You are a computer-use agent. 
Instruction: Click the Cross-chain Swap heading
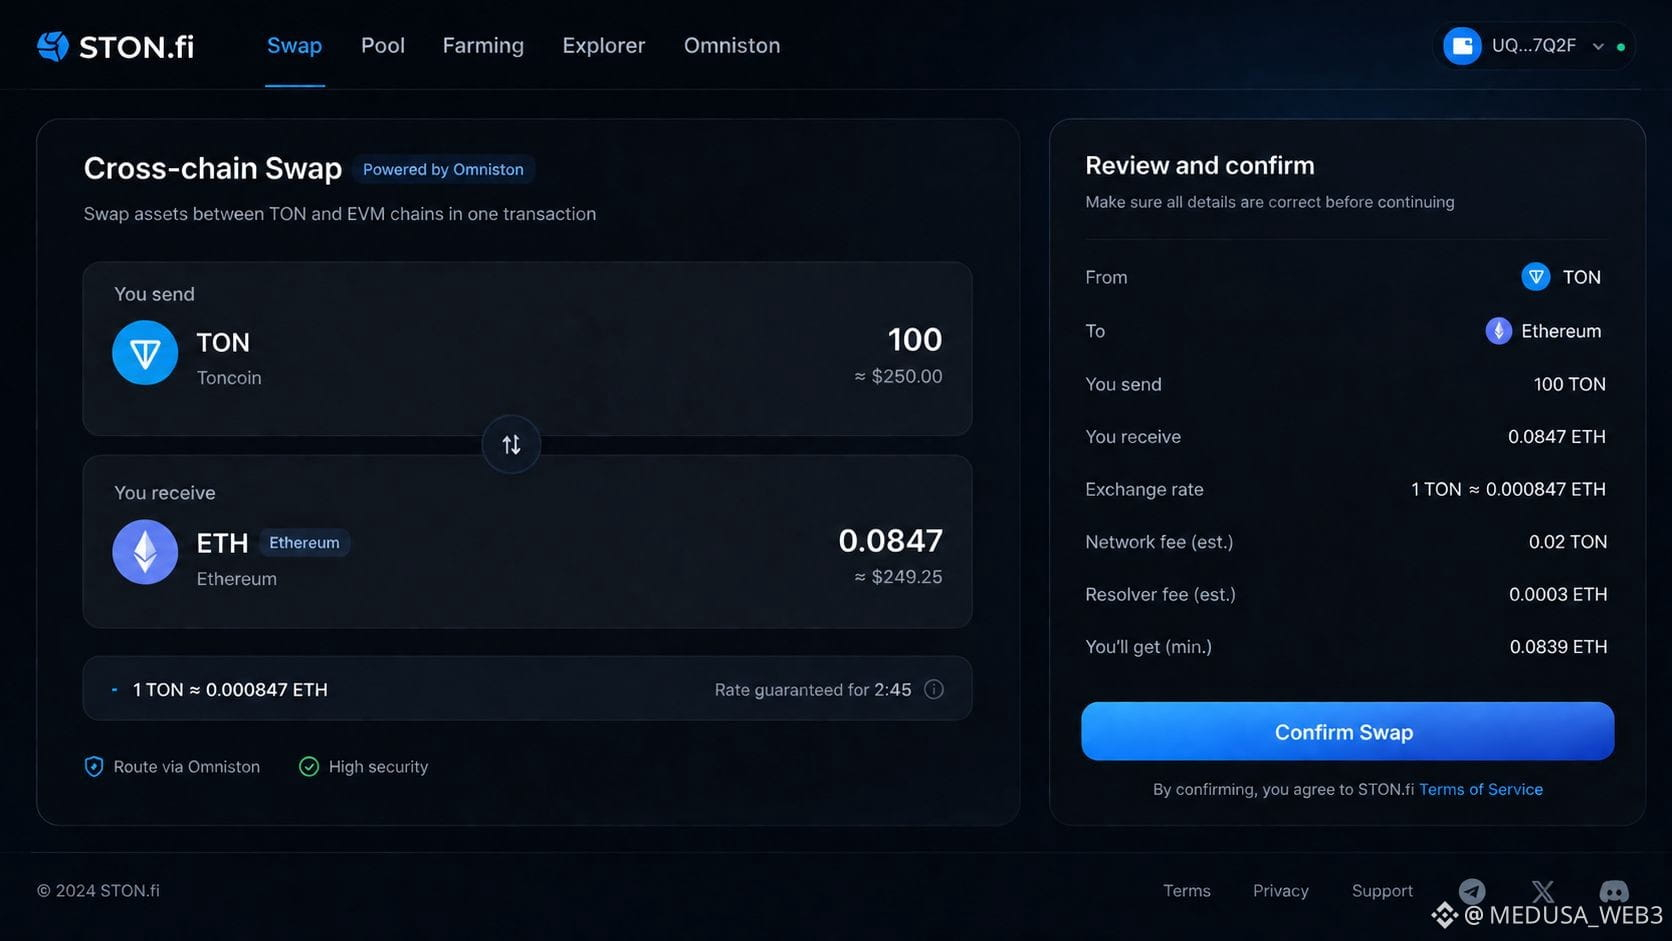(x=212, y=168)
